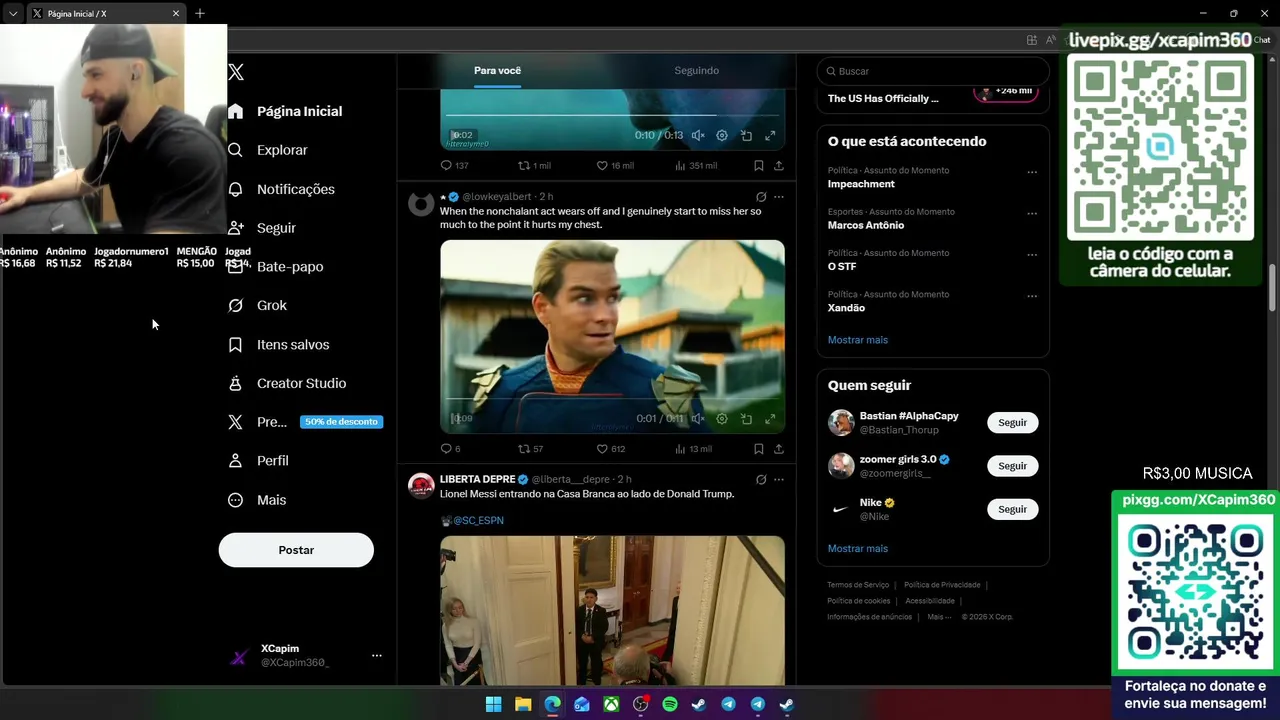Open the LIBERTA DEPRE profile name
The width and height of the screenshot is (1280, 720).
[477, 479]
